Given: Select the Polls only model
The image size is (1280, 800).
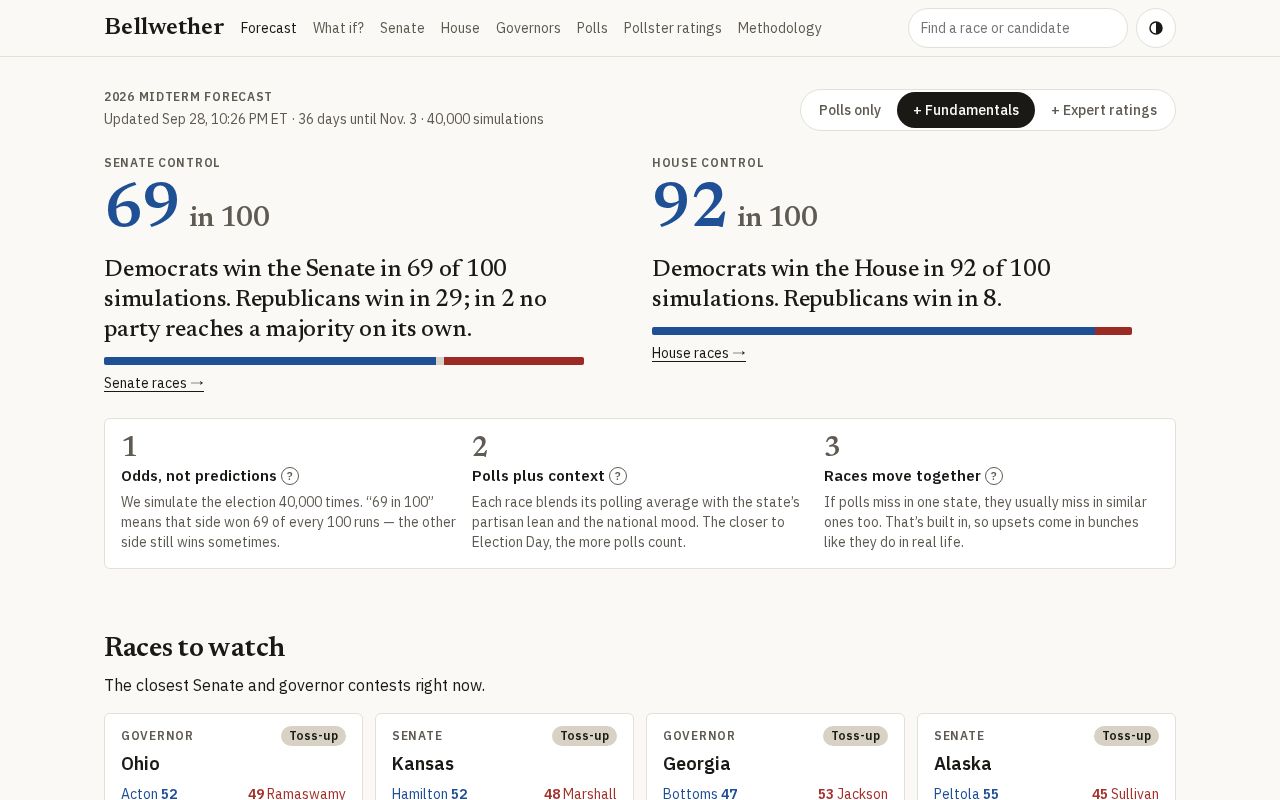Looking at the screenshot, I should 850,110.
